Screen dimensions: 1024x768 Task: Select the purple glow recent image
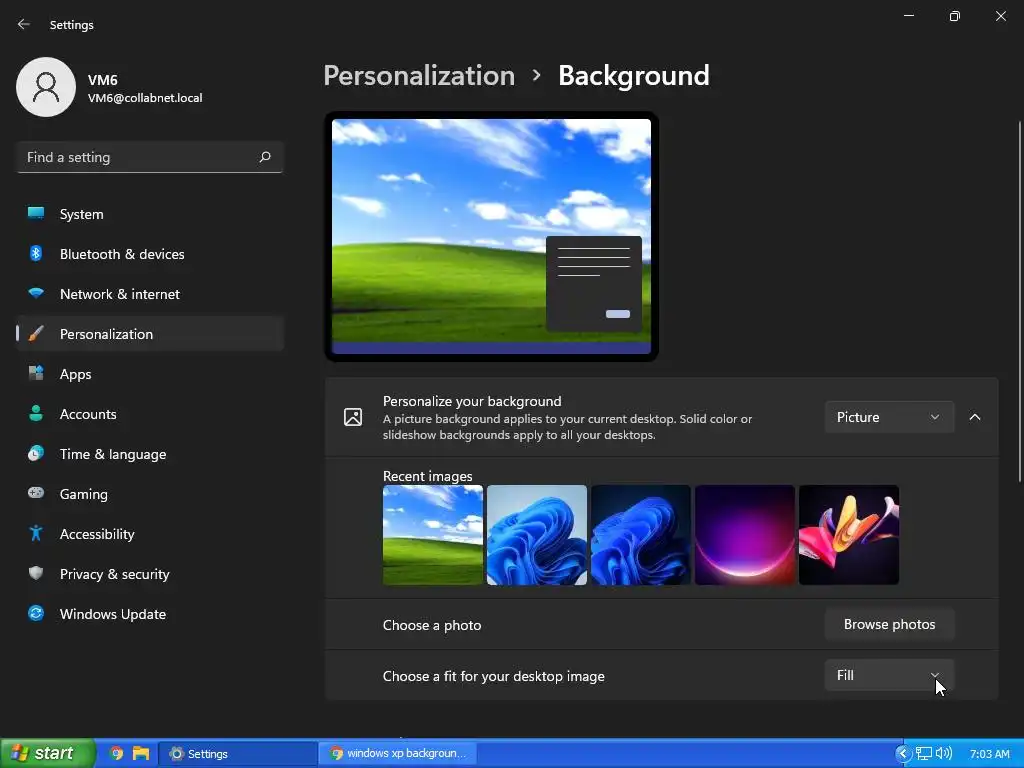(744, 535)
